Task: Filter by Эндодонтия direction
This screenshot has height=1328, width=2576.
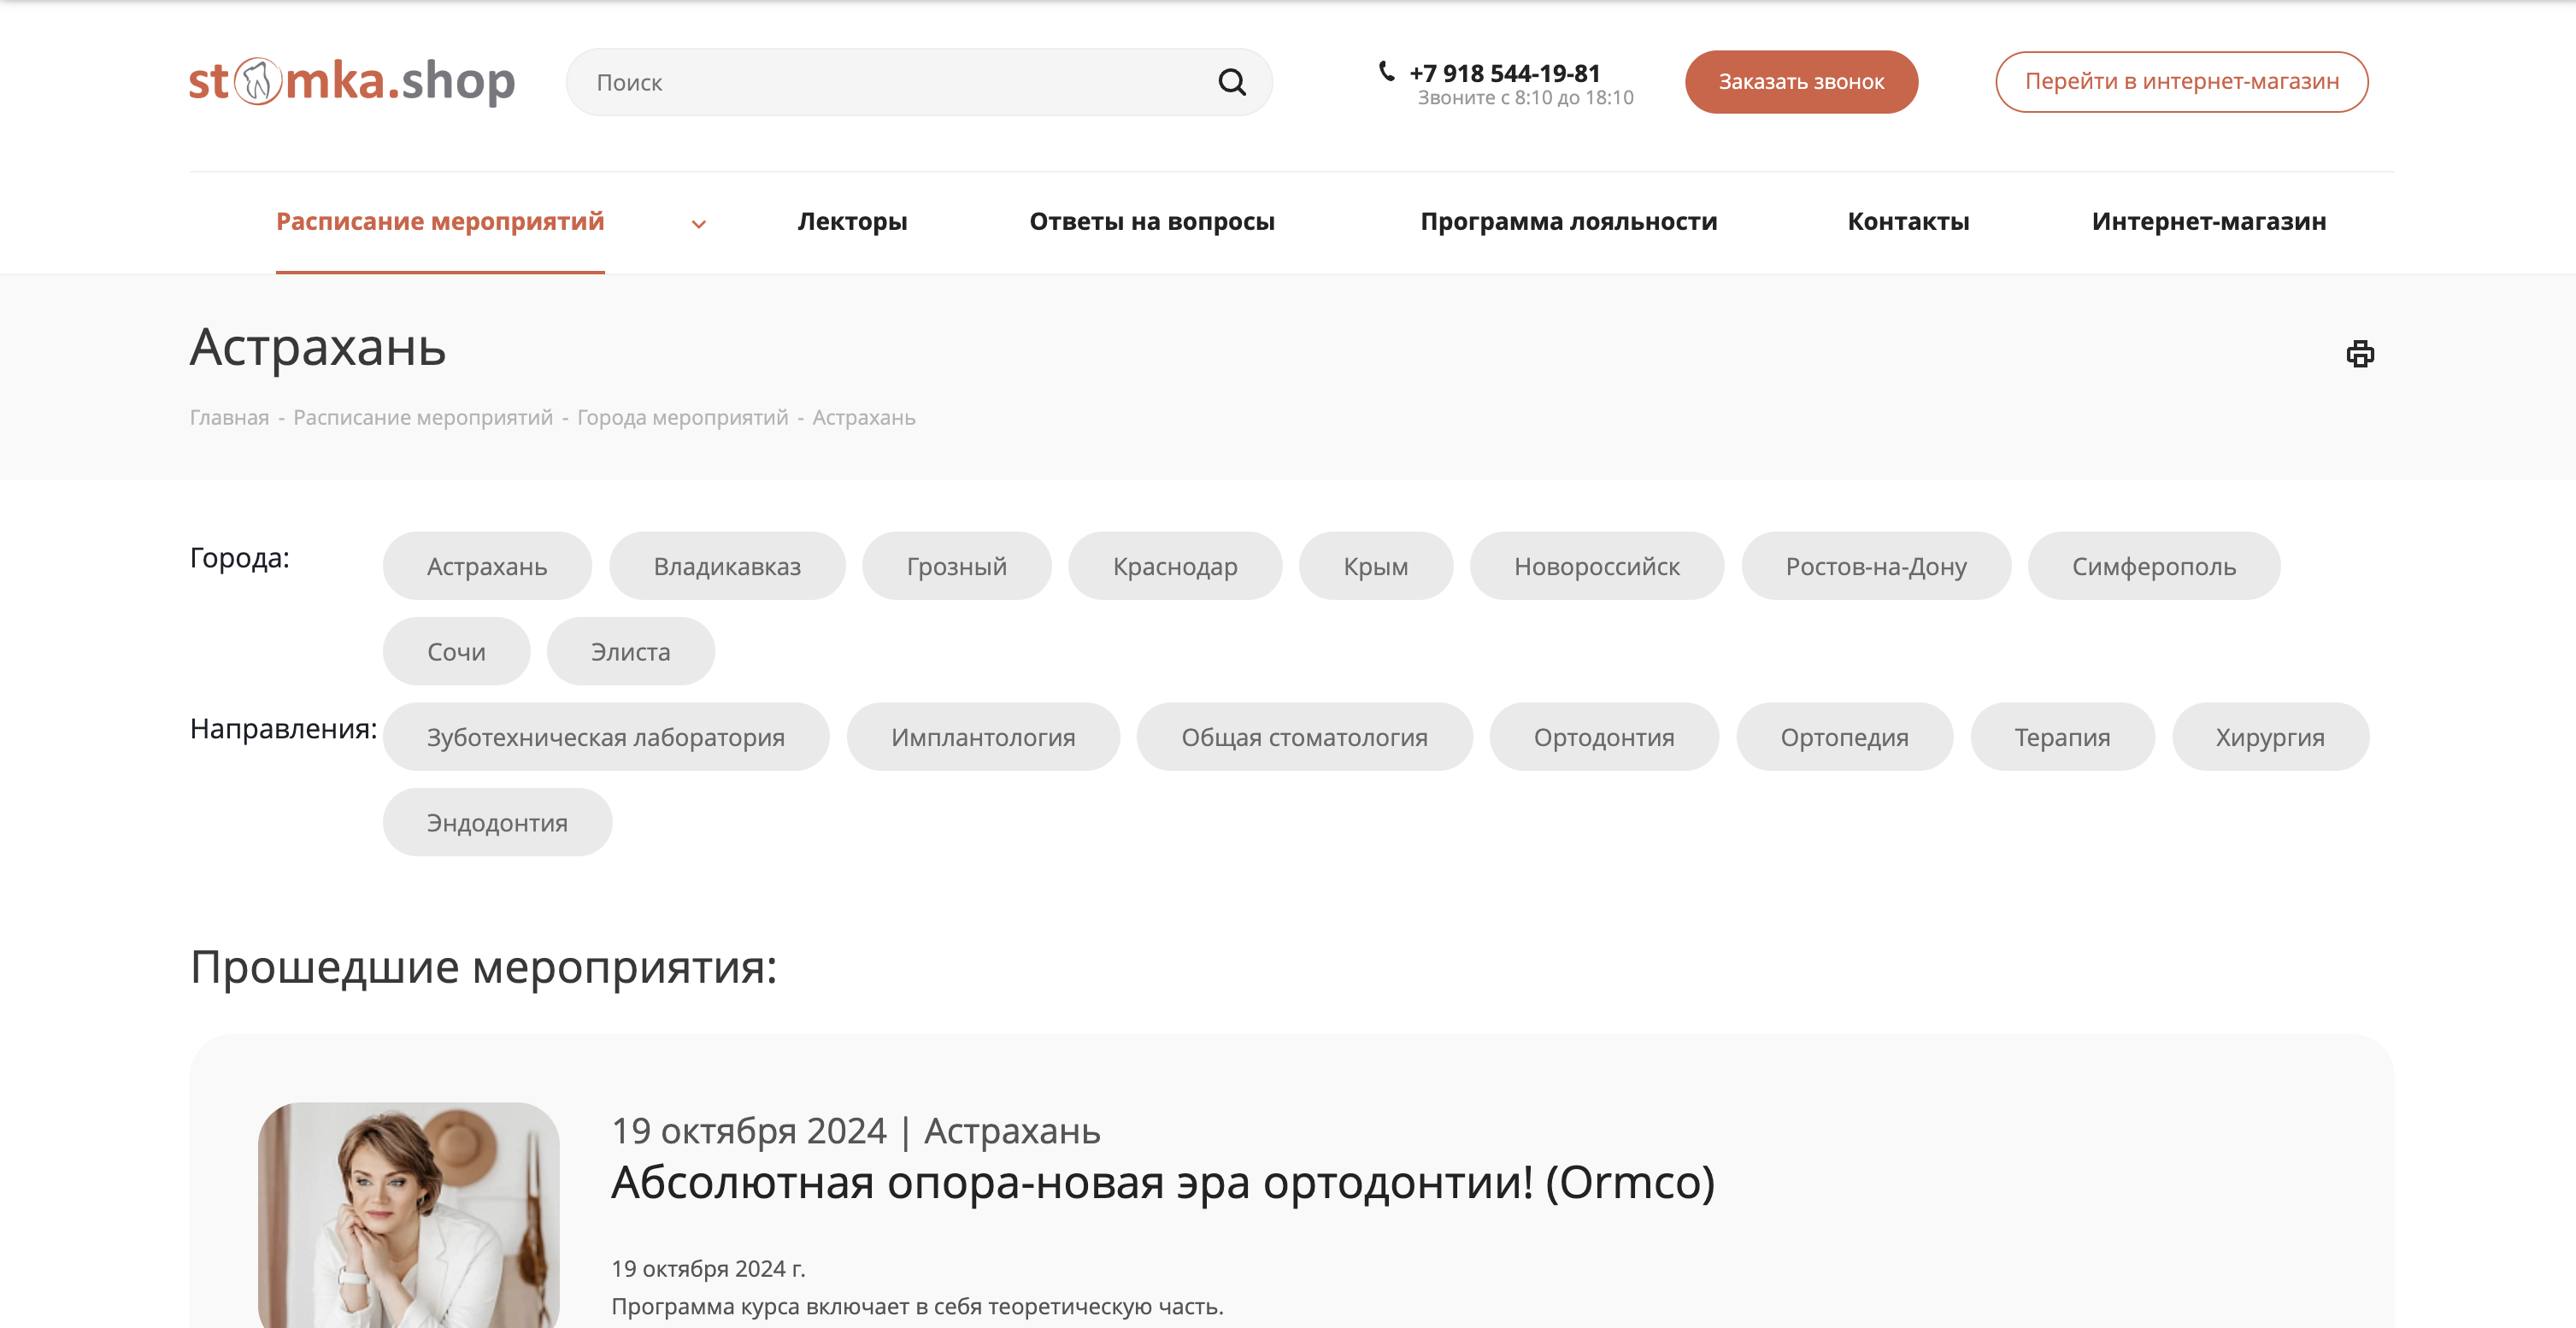Action: (x=497, y=822)
